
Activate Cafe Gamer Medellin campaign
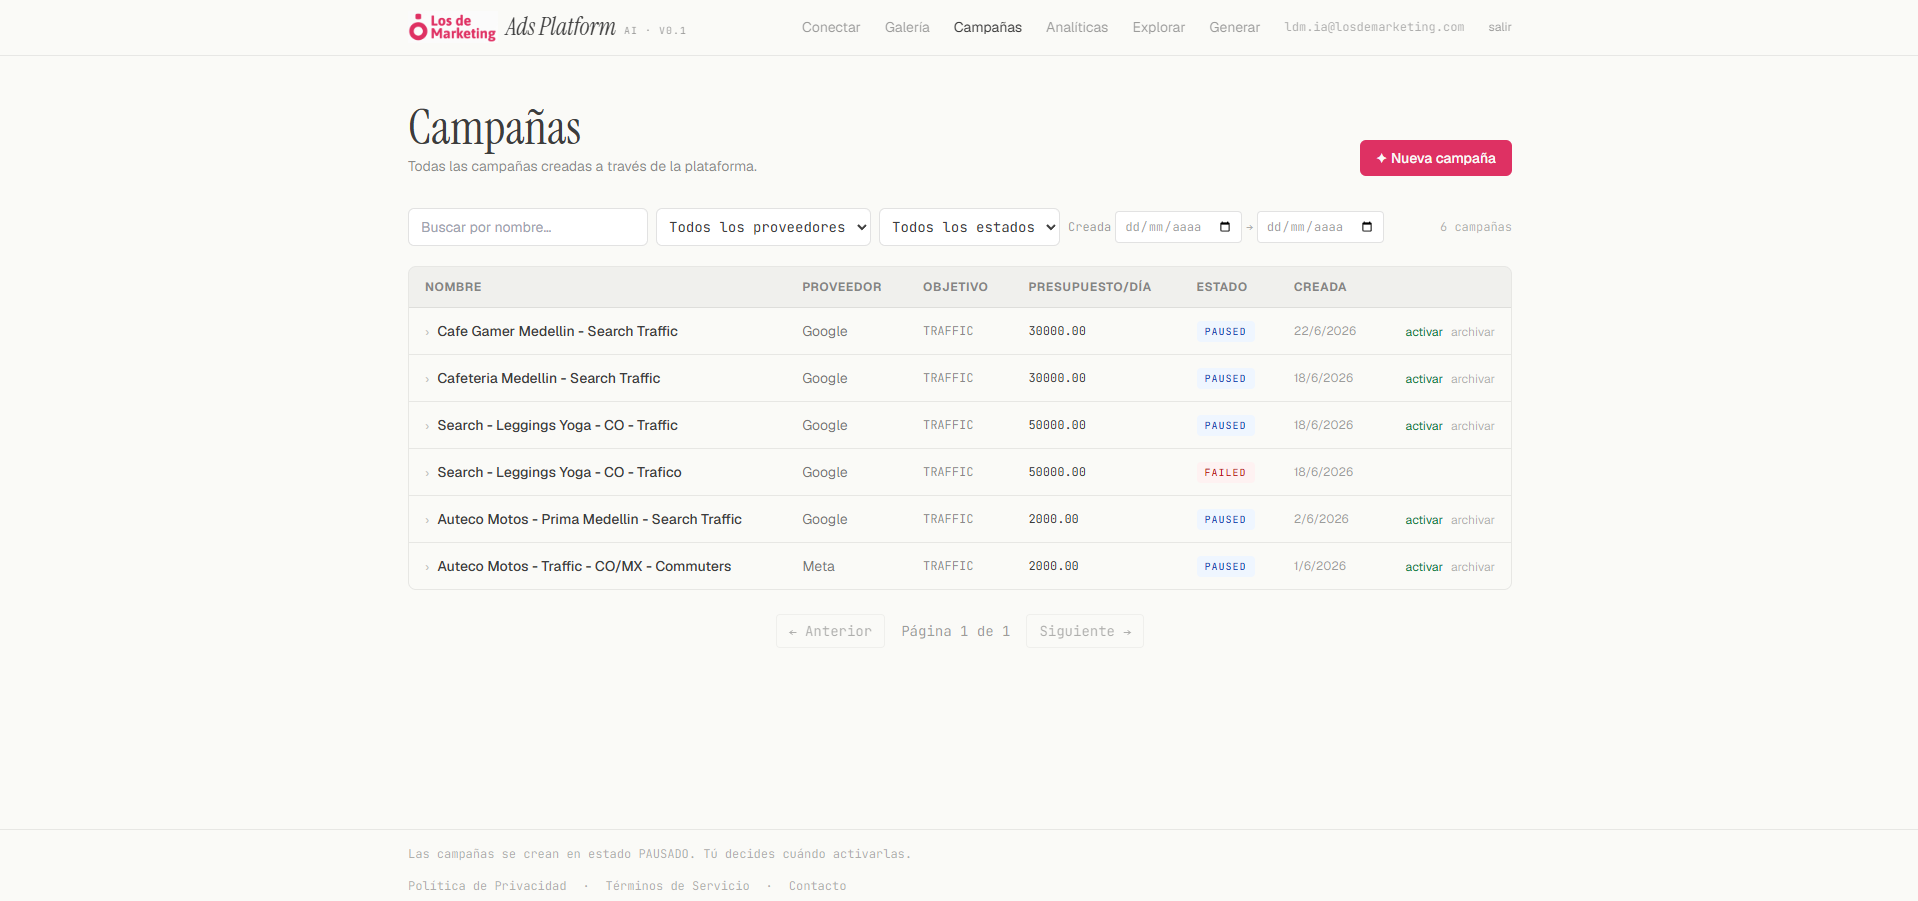[x=1424, y=332]
